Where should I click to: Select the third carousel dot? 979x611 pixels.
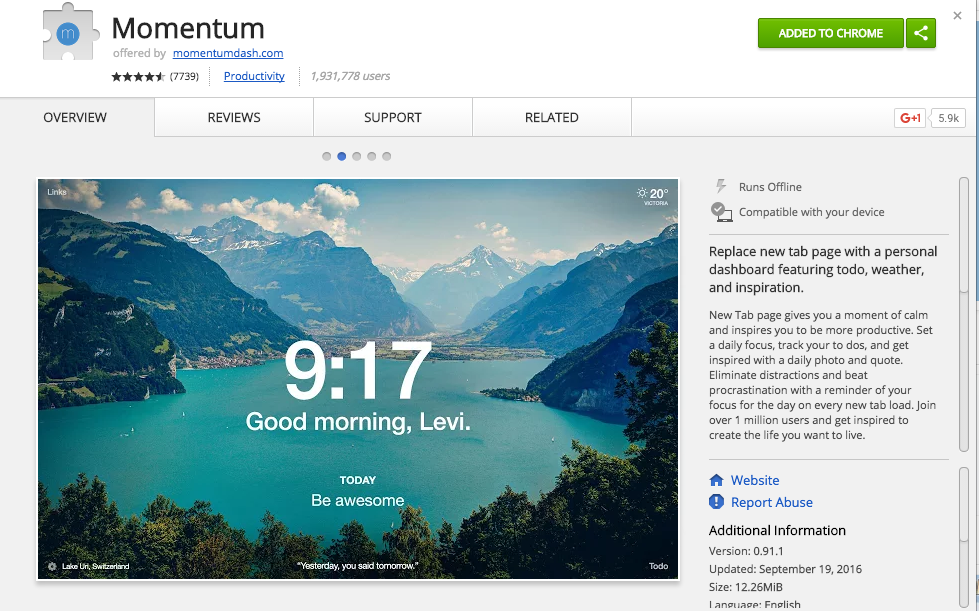point(357,156)
